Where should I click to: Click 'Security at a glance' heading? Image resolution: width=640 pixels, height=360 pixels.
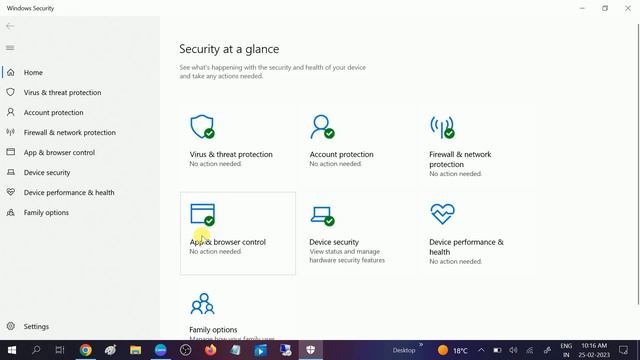point(229,49)
